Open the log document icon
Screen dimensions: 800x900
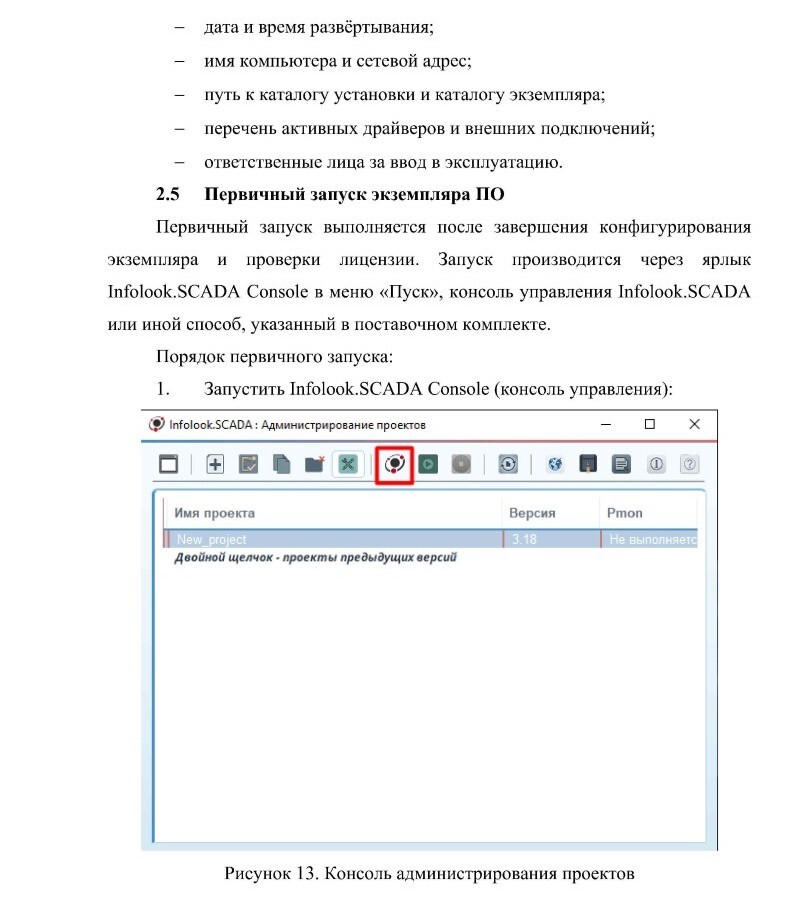coord(621,464)
